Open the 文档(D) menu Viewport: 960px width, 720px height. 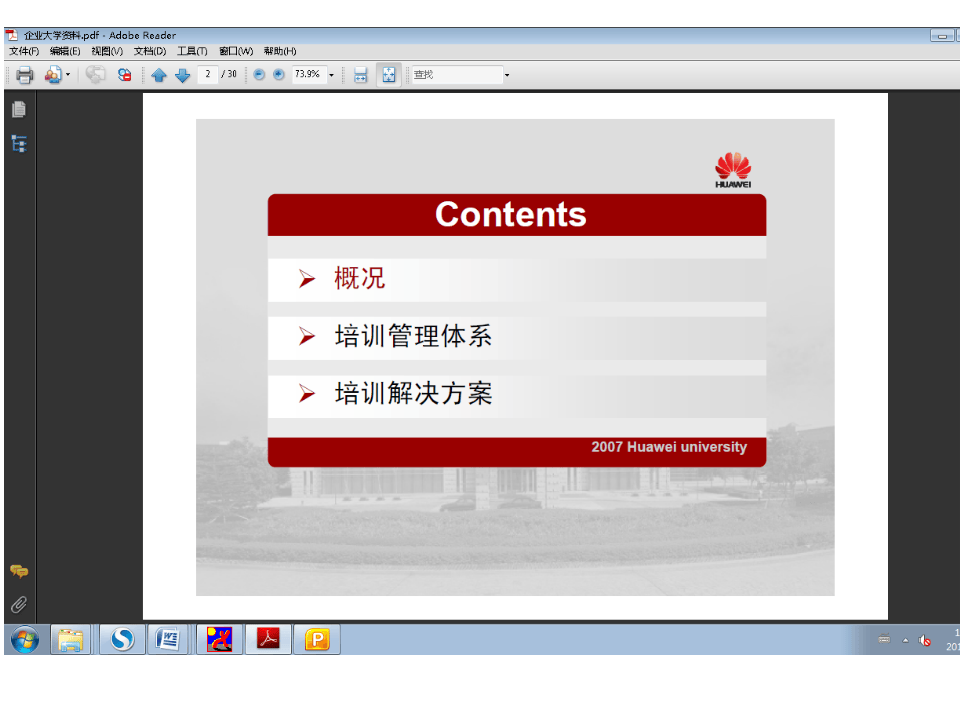[x=150, y=51]
